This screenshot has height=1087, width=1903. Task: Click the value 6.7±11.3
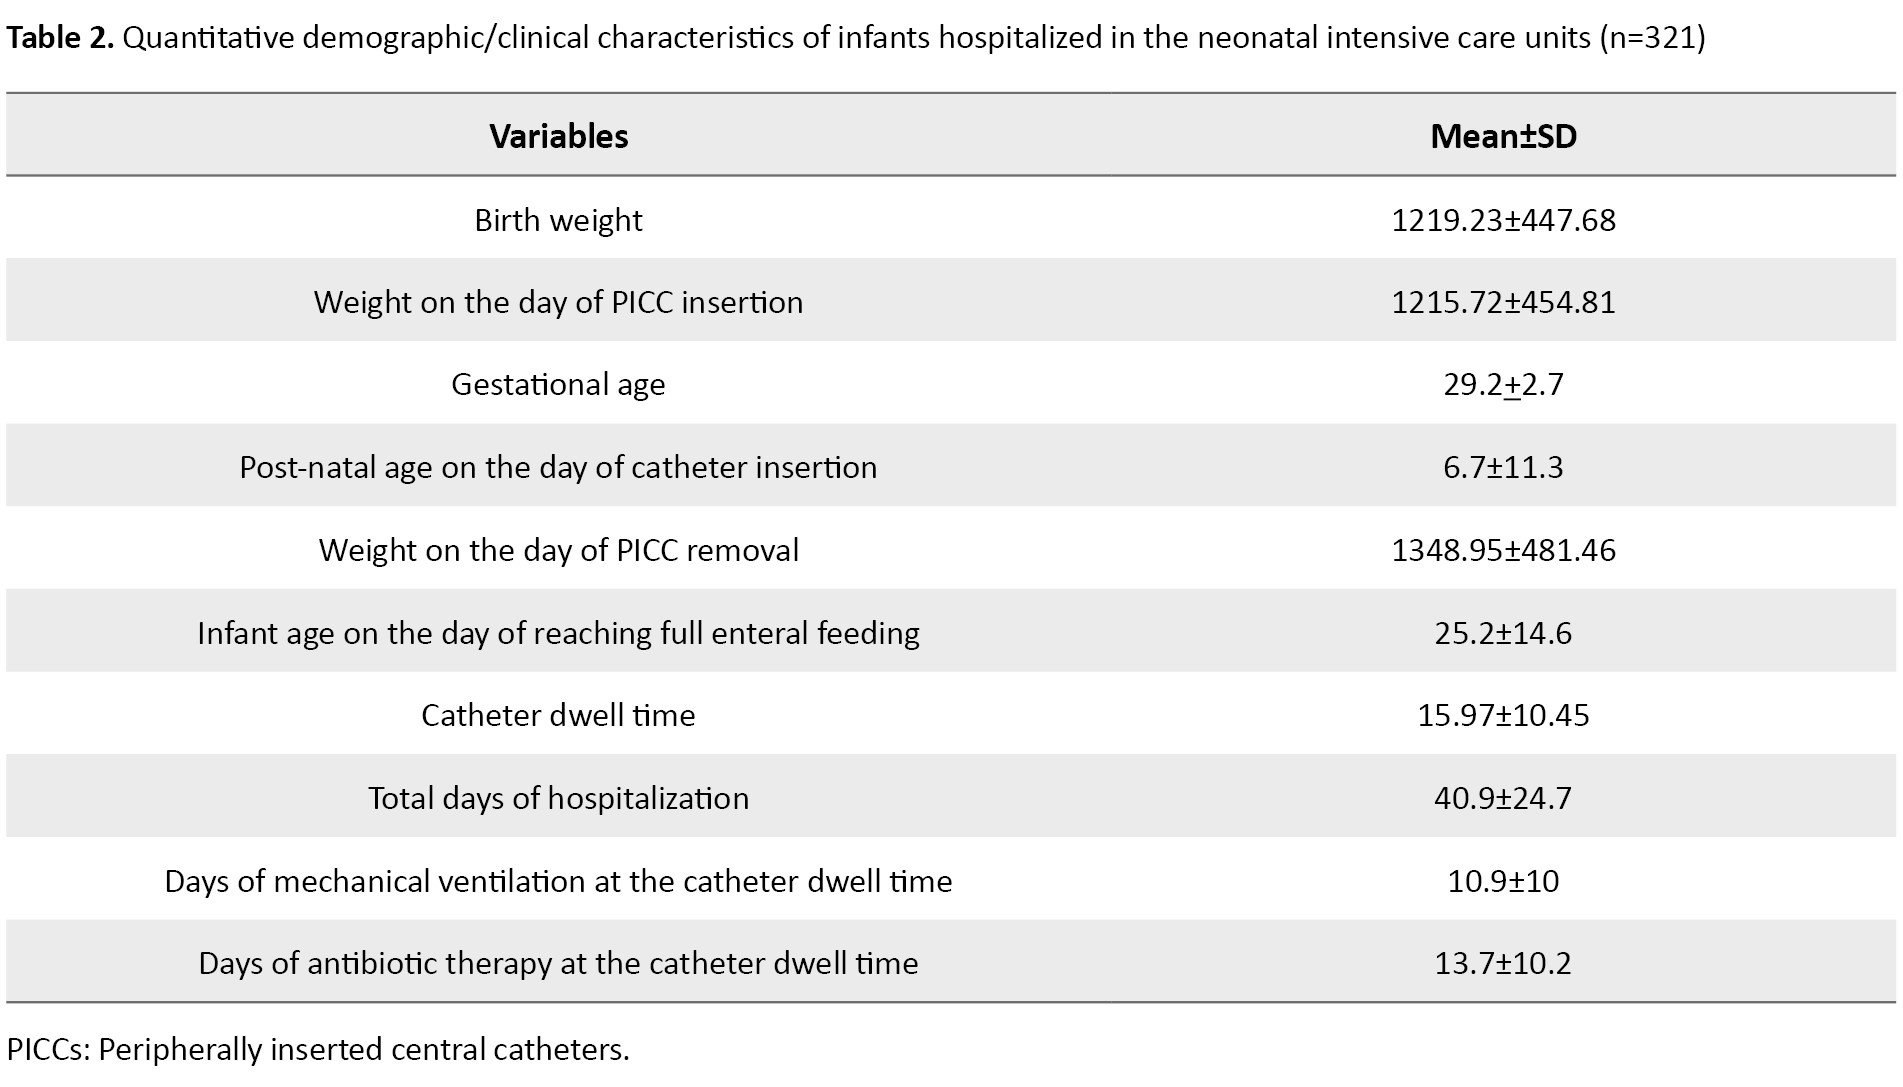tap(1503, 467)
